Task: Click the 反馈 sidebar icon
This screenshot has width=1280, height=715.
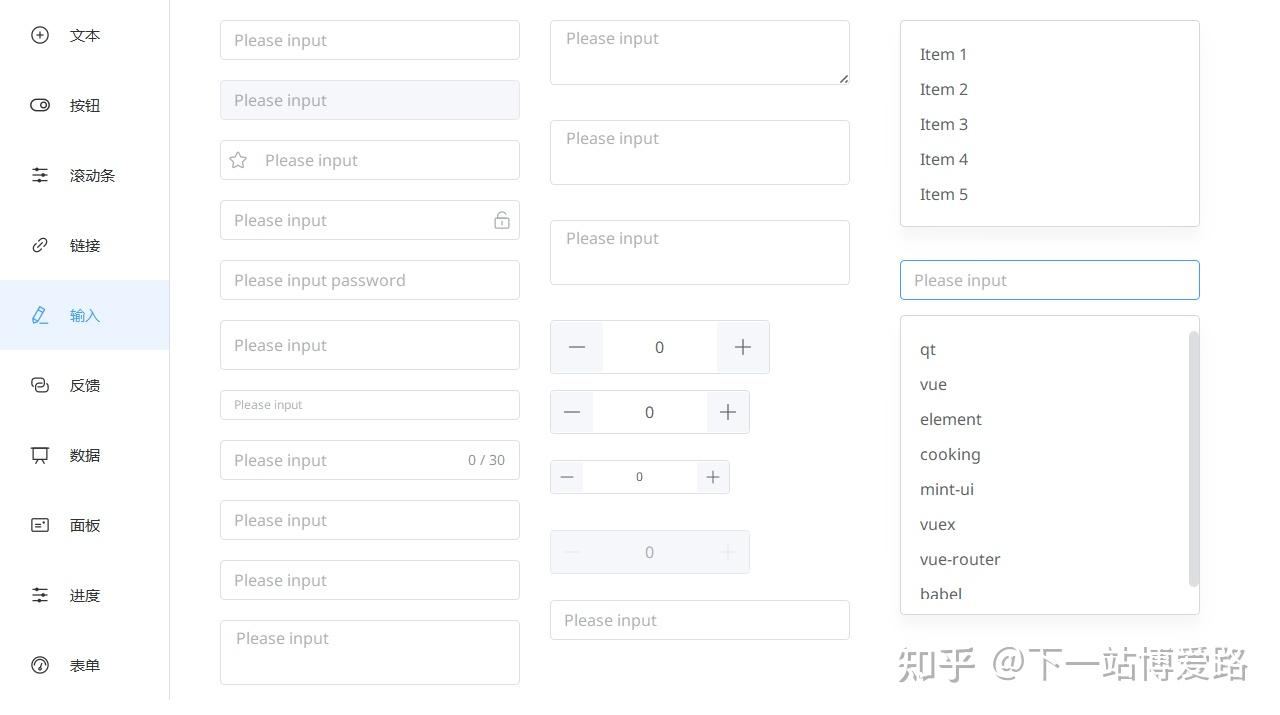Action: click(x=40, y=385)
